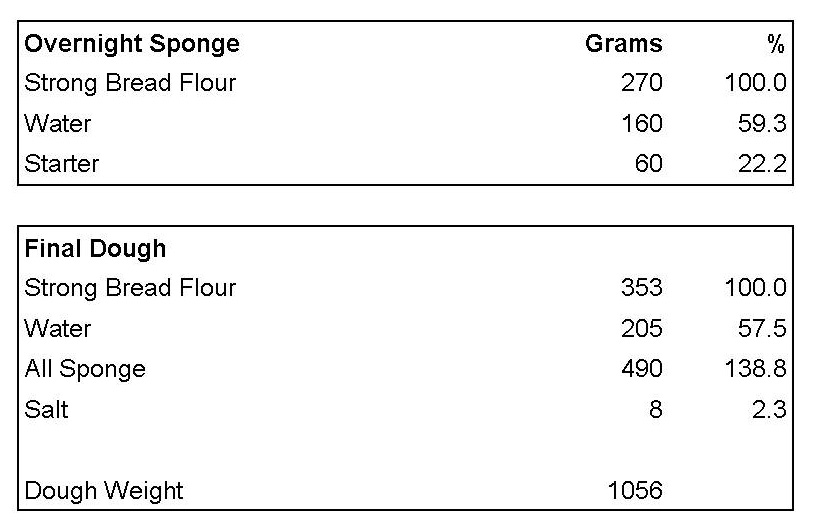
Task: Click the Dough Weight label
Action: click(x=104, y=491)
